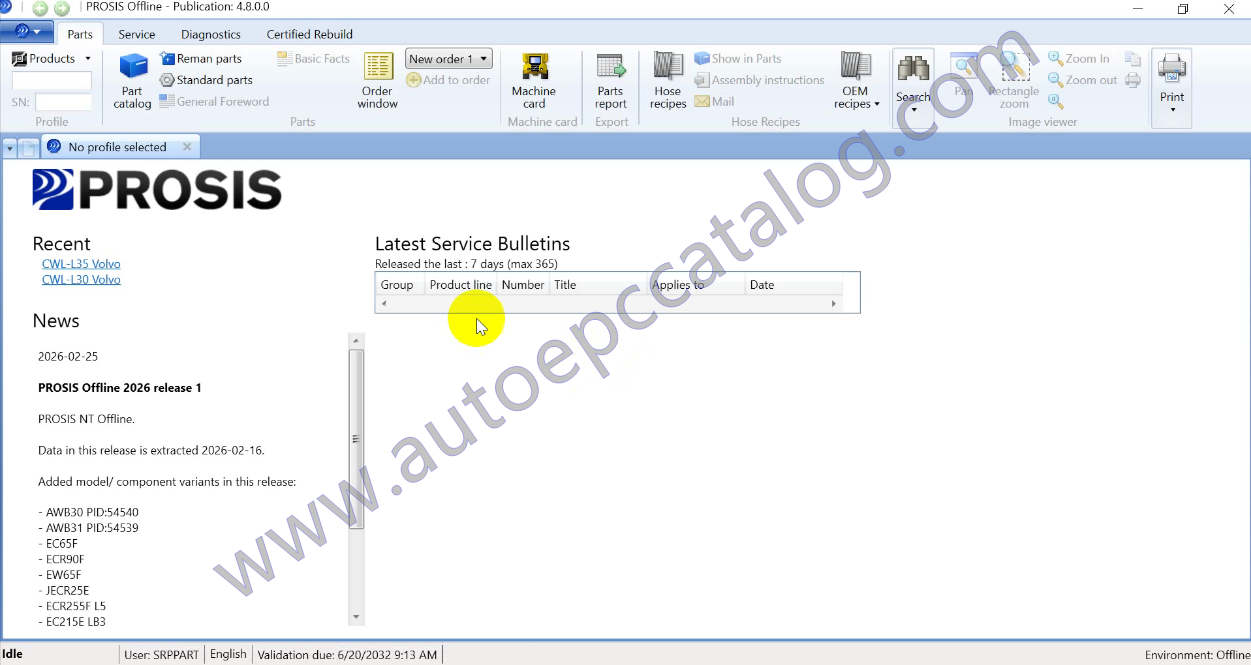Open the Order window
Screen dimensions: 1251x665
pos(378,80)
